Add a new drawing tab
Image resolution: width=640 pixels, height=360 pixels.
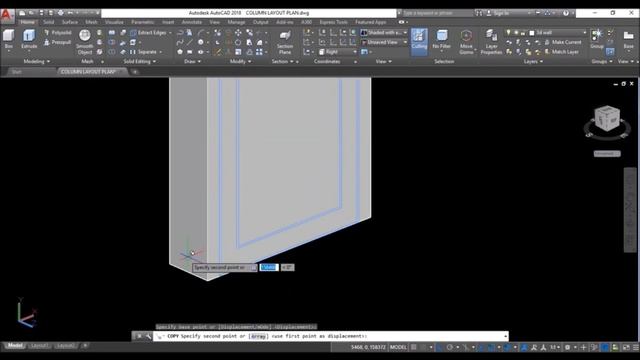pos(135,72)
